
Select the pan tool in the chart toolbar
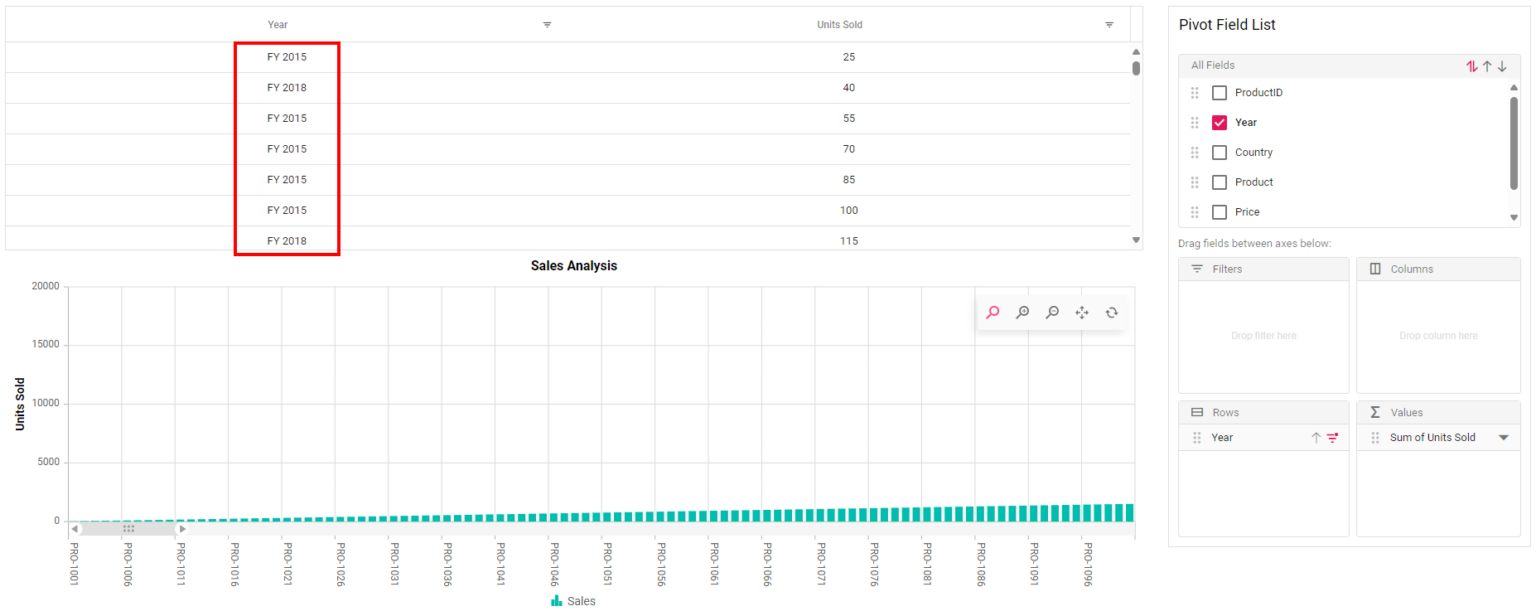click(x=1082, y=312)
